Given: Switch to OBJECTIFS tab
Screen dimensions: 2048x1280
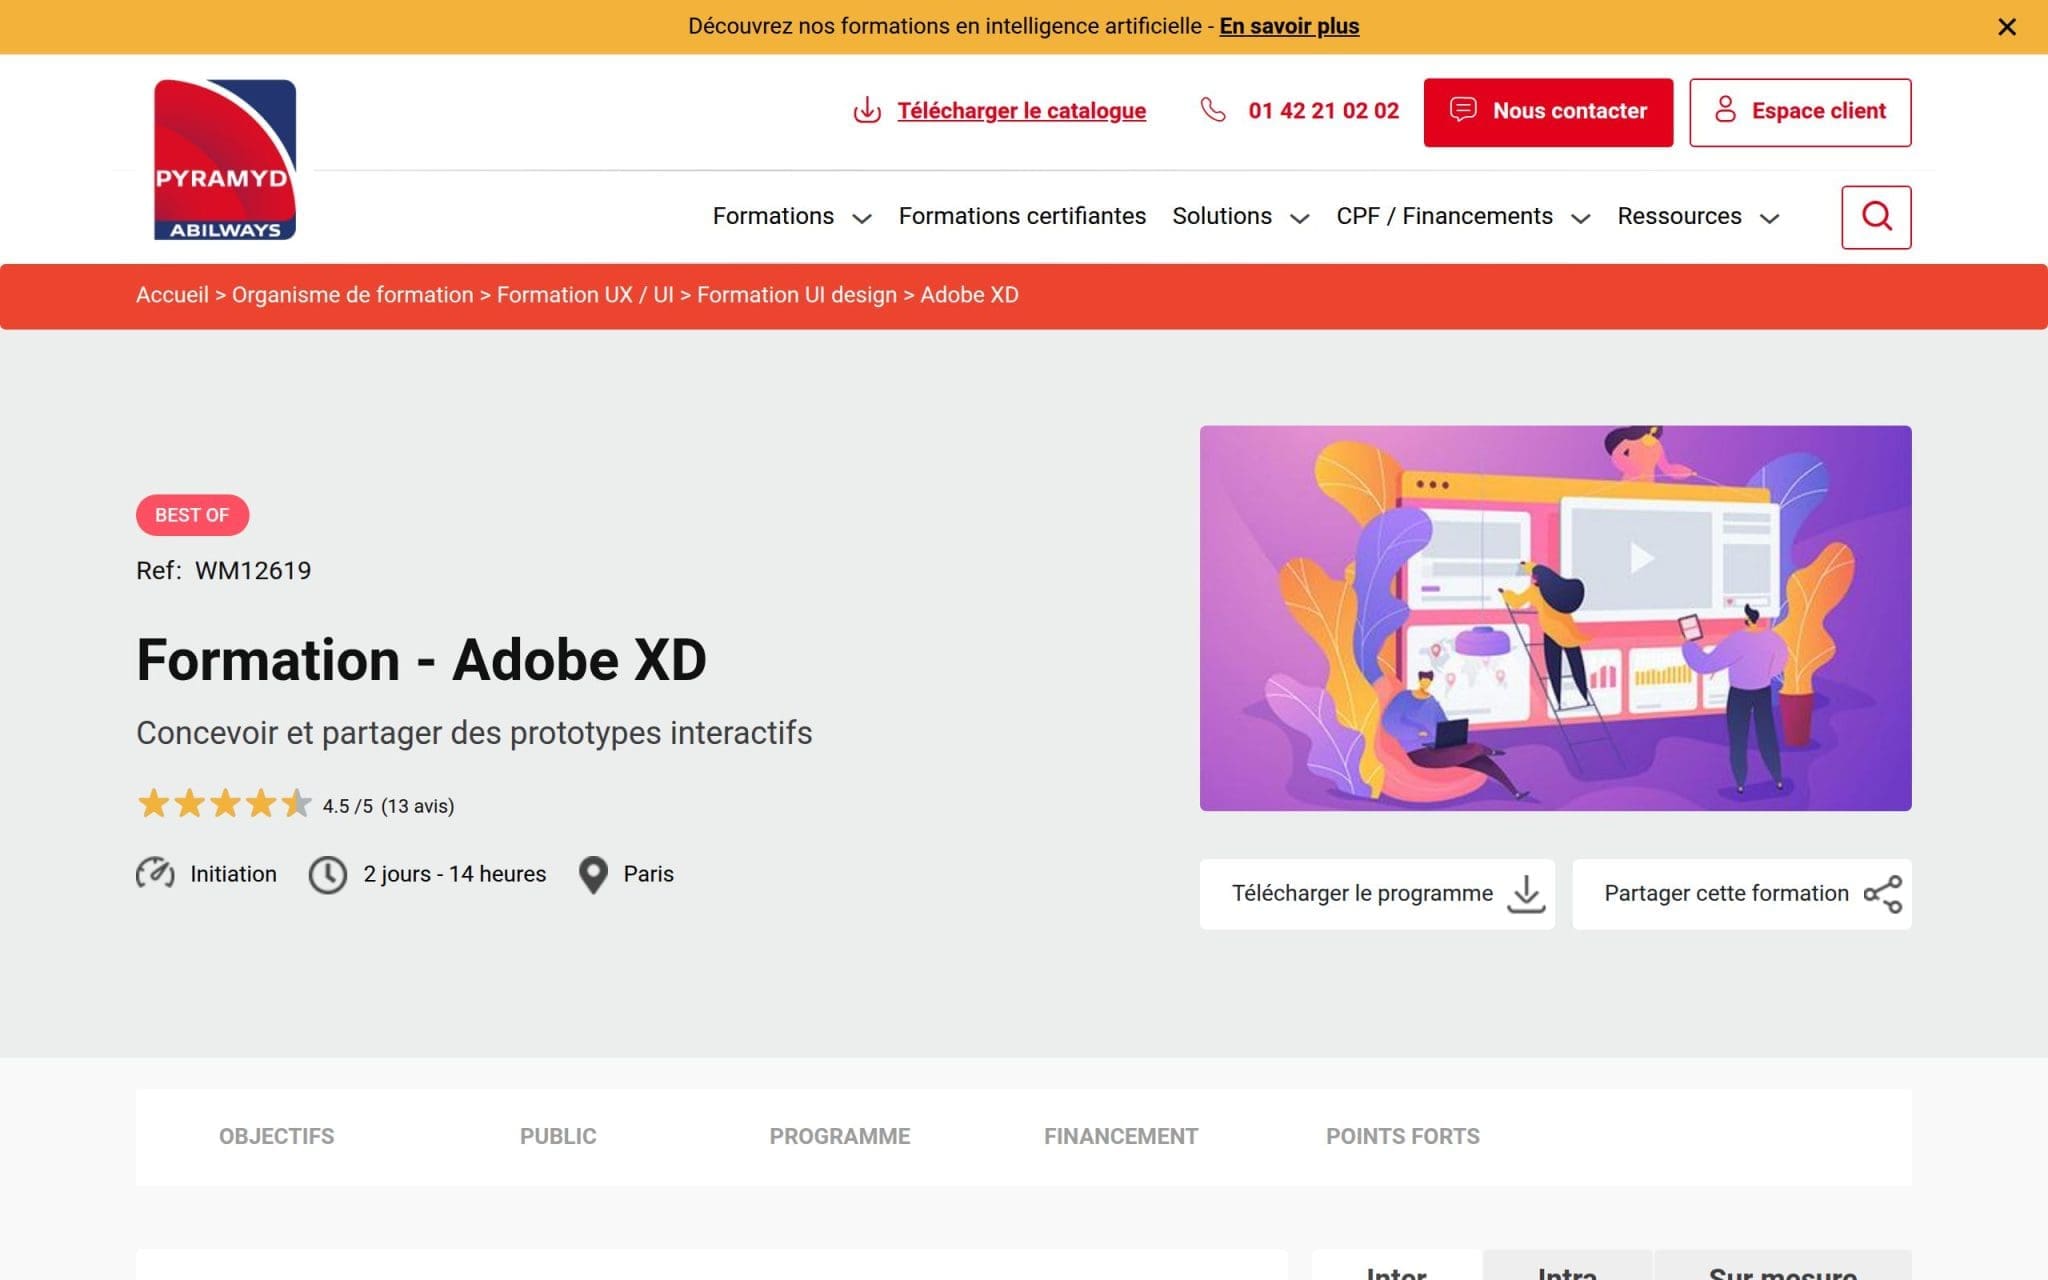Looking at the screenshot, I should [x=276, y=1137].
